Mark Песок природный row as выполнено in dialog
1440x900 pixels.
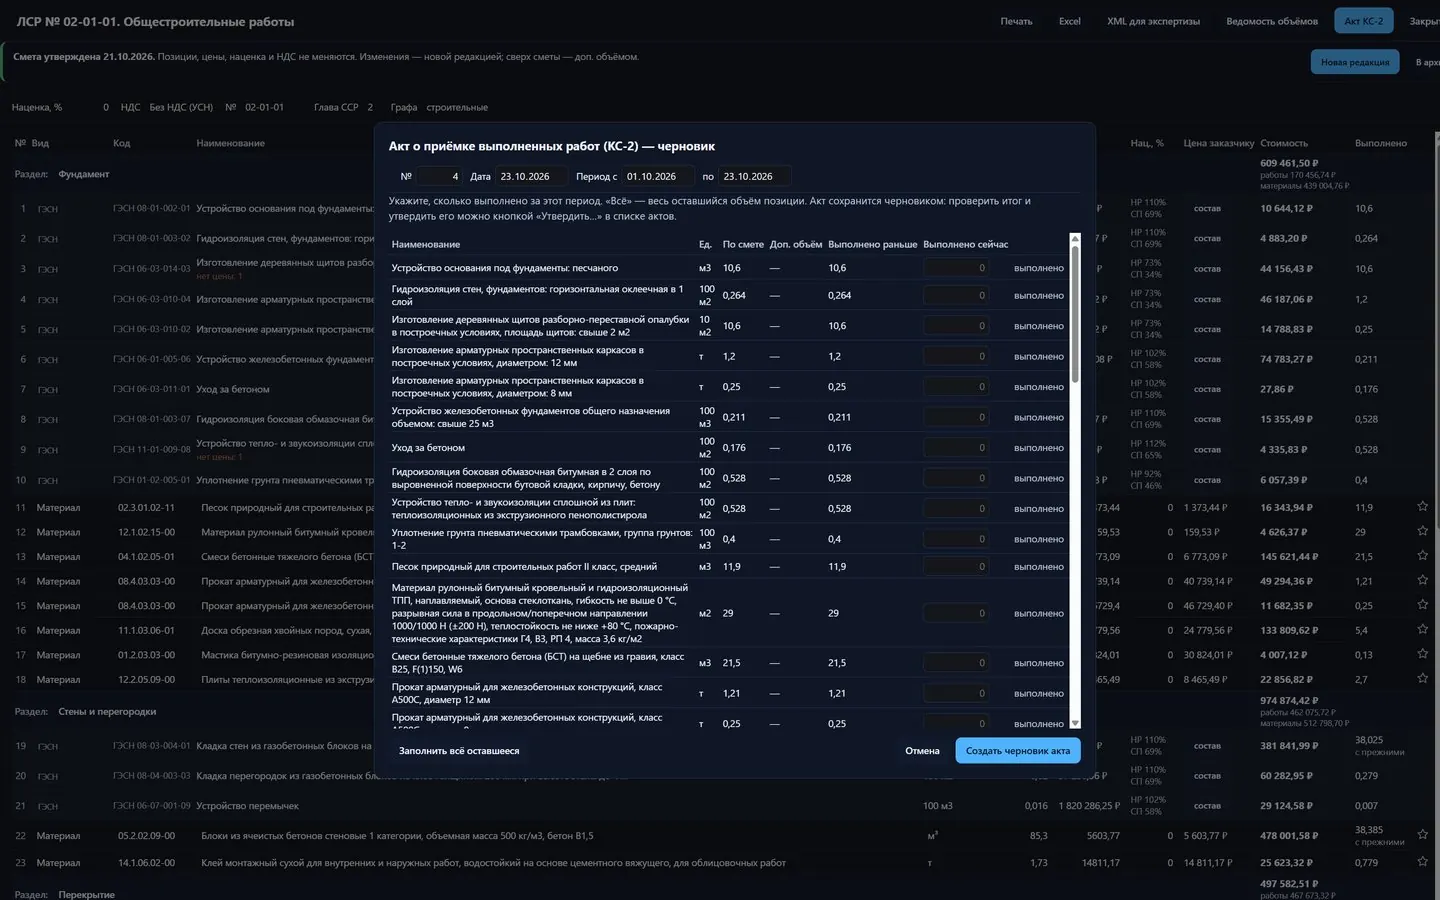(1038, 567)
